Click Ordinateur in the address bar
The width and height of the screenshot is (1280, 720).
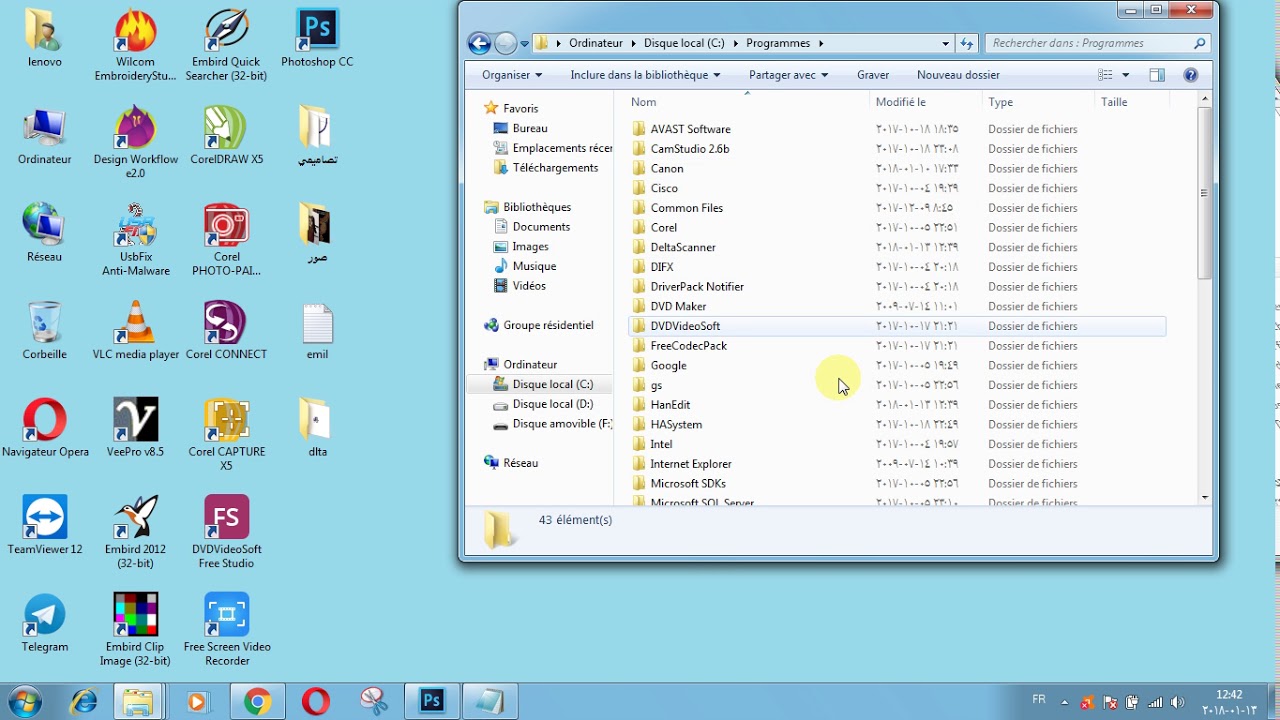pyautogui.click(x=596, y=44)
